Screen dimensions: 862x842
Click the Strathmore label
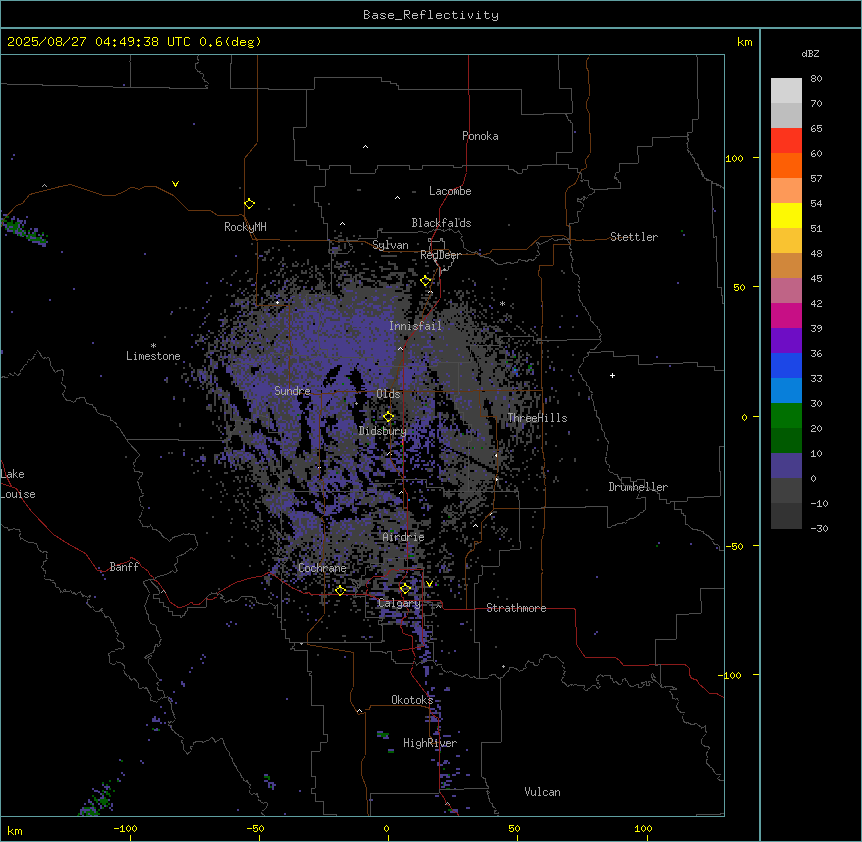pos(516,608)
